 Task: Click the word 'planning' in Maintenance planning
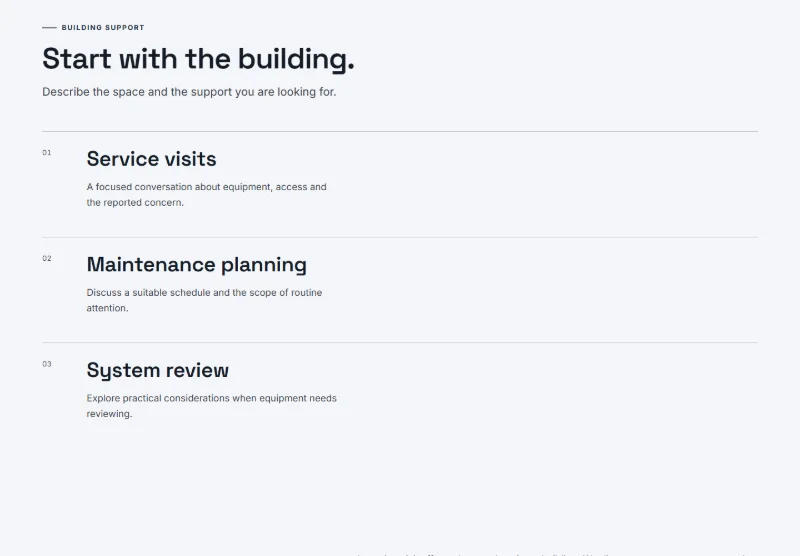[x=264, y=265]
